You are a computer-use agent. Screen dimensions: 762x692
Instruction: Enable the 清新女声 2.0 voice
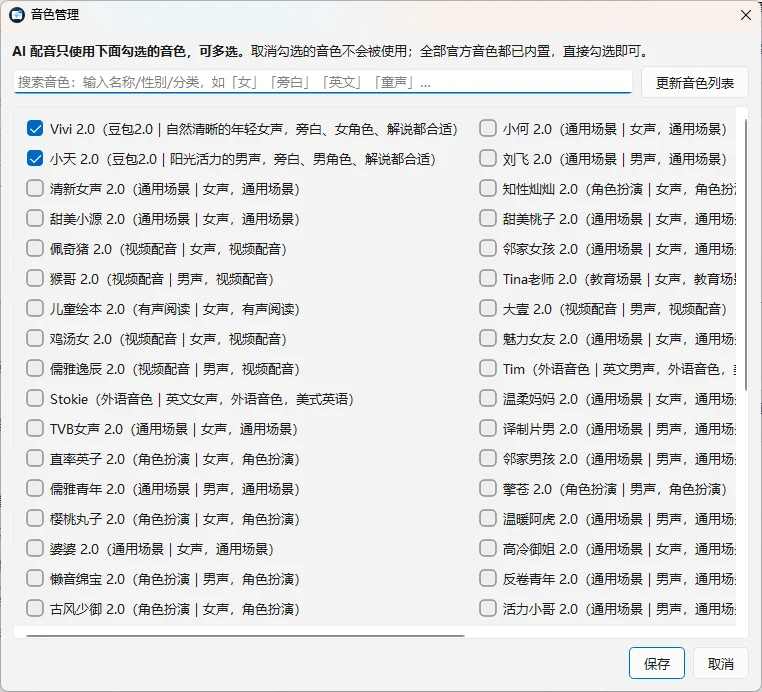[x=35, y=189]
